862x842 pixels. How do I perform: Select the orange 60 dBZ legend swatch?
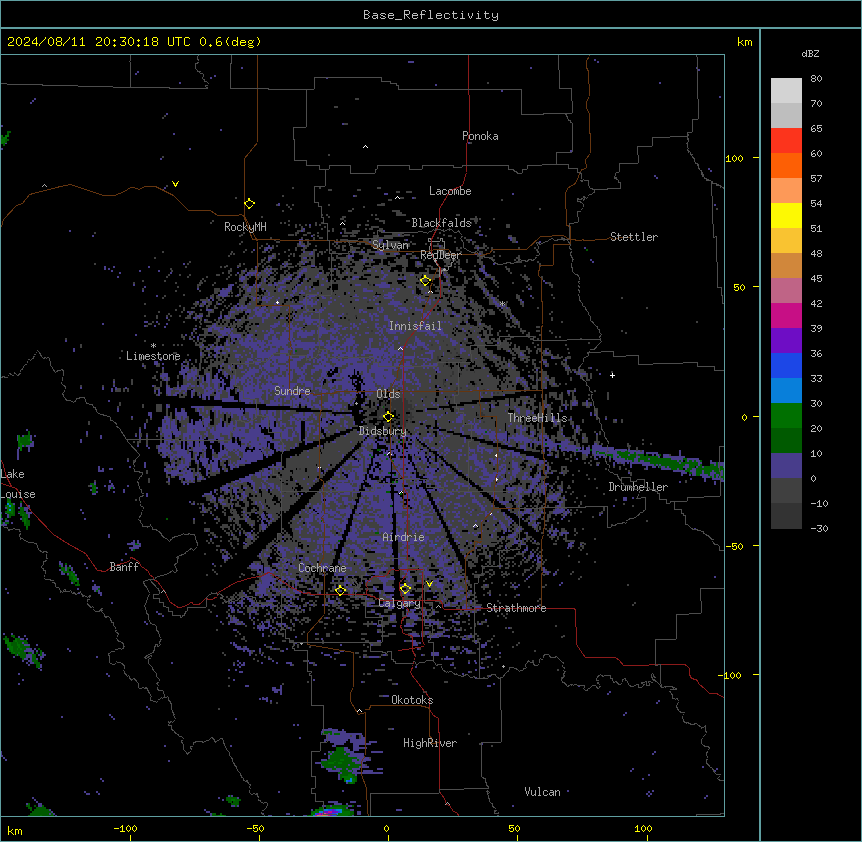pos(786,165)
